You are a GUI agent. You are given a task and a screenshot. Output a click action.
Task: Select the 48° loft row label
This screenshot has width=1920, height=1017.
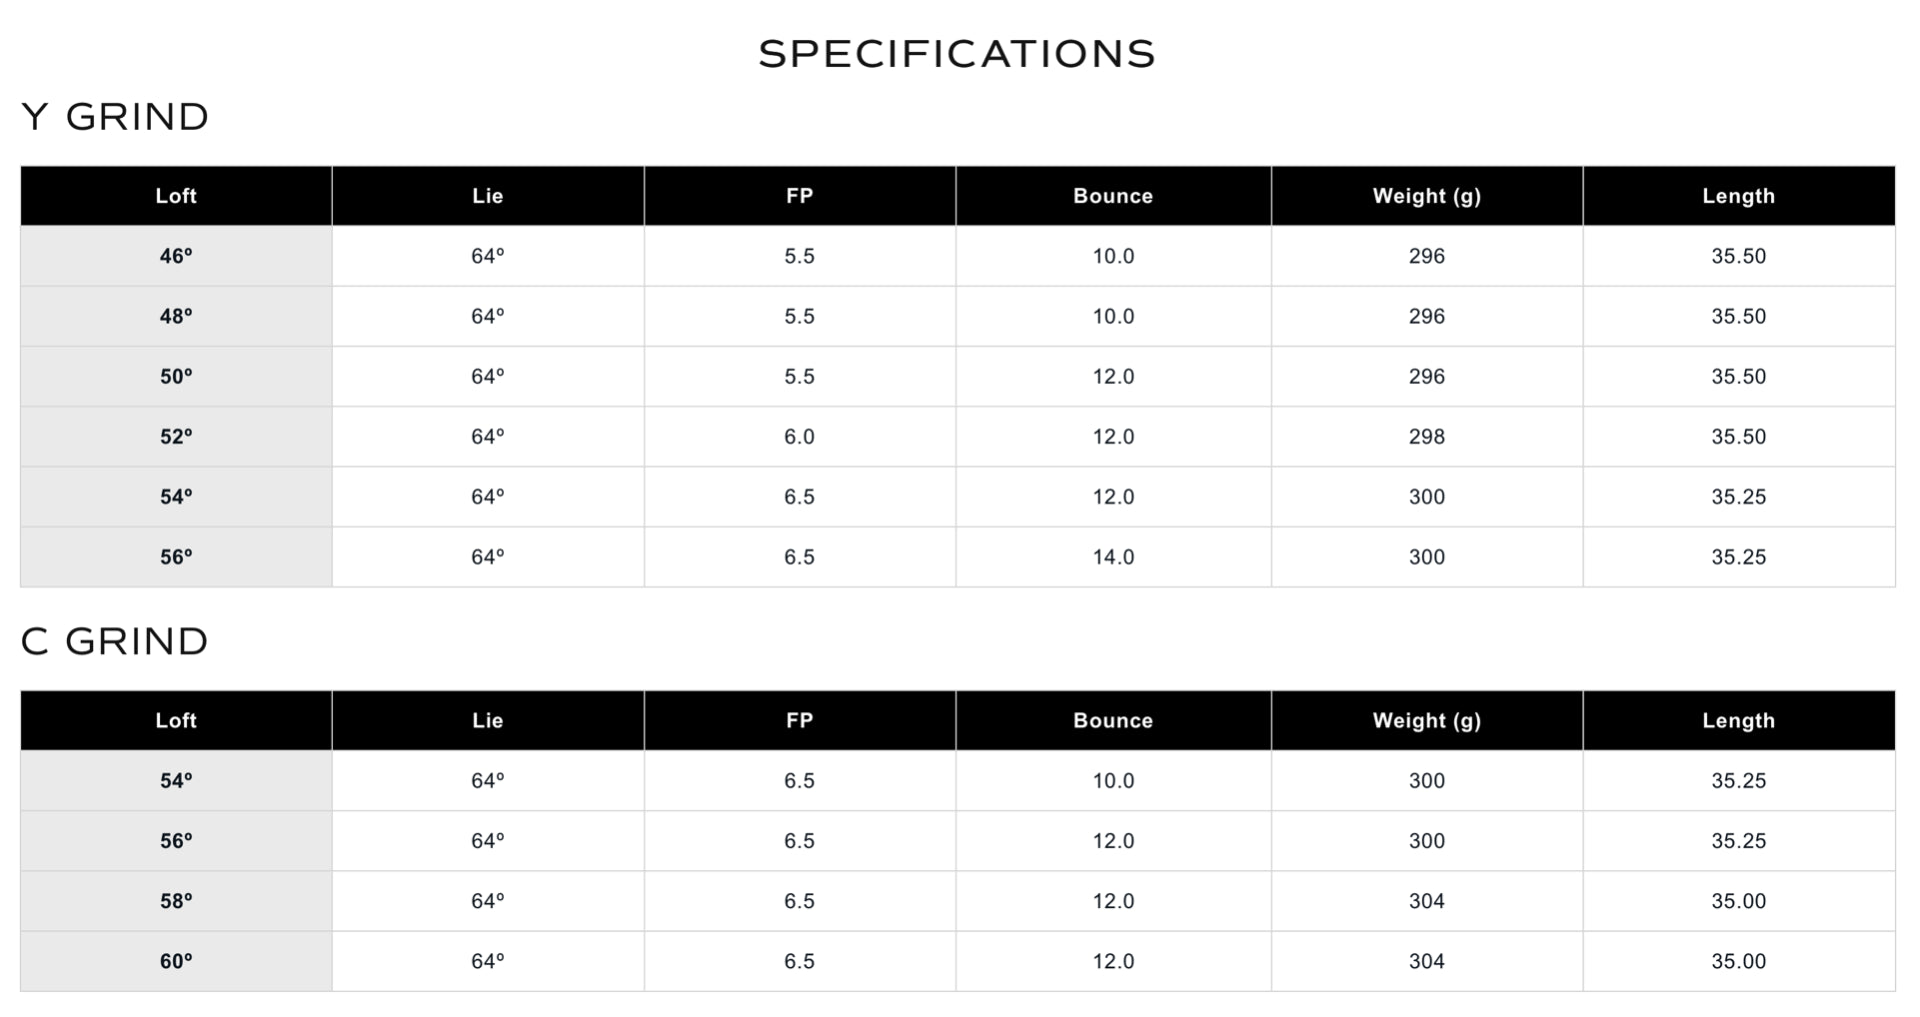coord(176,316)
